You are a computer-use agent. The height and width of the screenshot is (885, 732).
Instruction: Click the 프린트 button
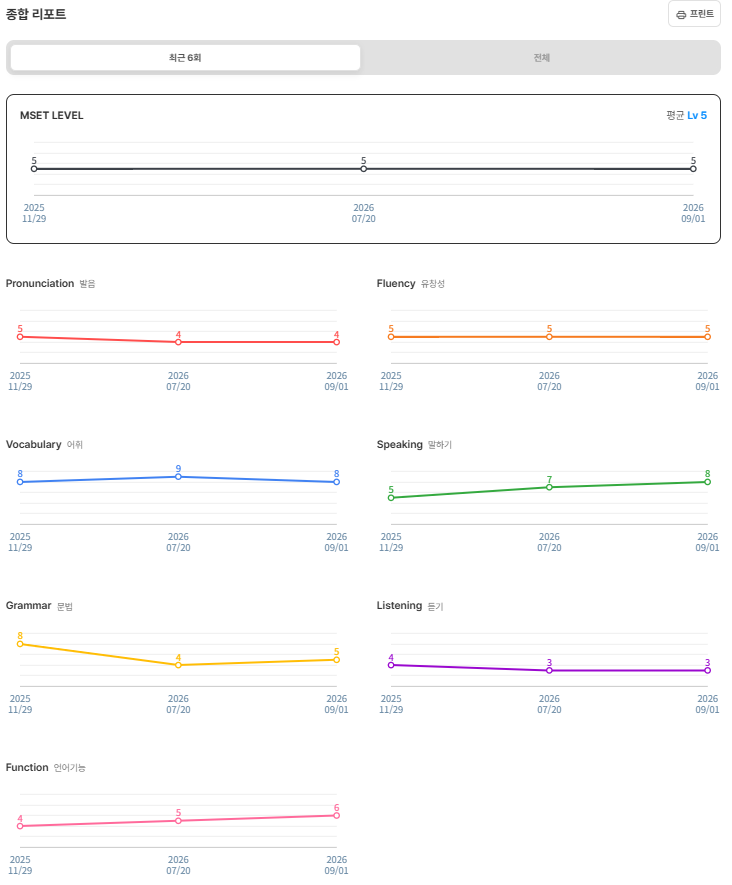(694, 14)
